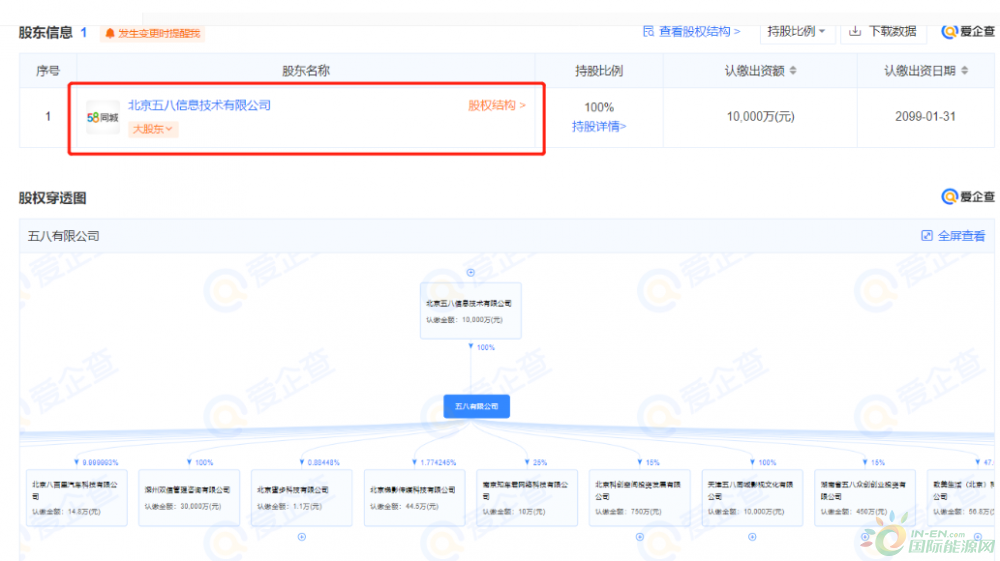1000x561 pixels.
Task: Expand the 大股东 tag dropdown
Action: [x=152, y=129]
